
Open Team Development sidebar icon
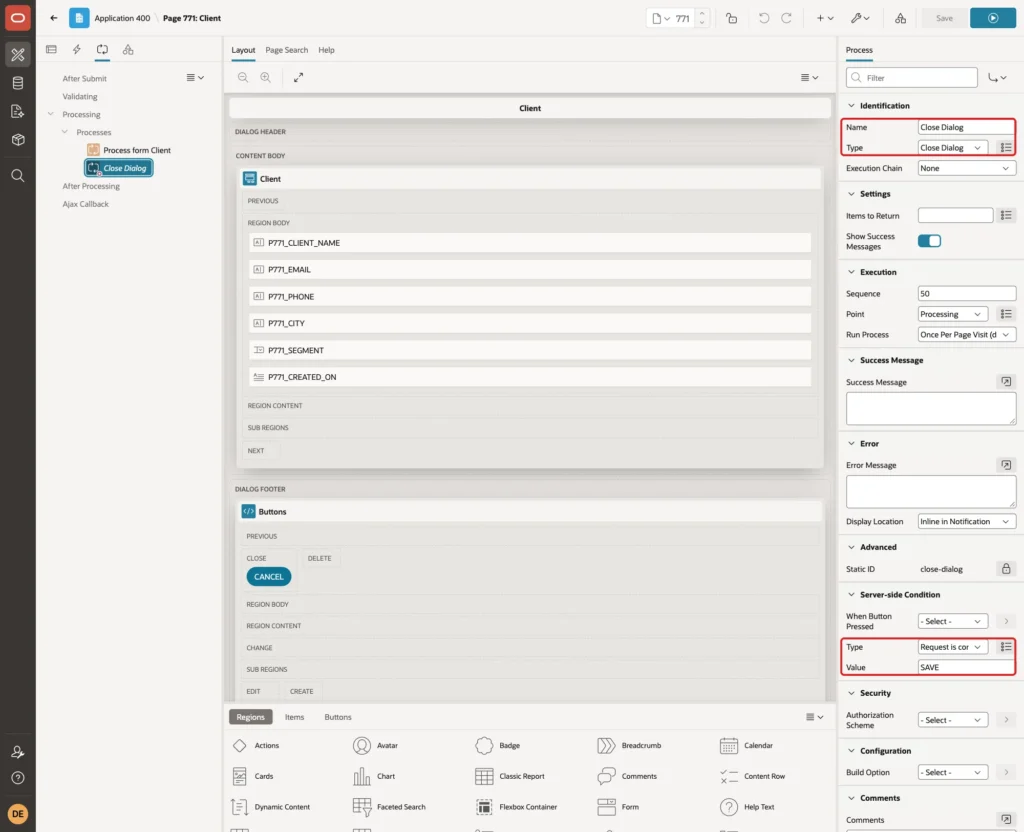(18, 111)
